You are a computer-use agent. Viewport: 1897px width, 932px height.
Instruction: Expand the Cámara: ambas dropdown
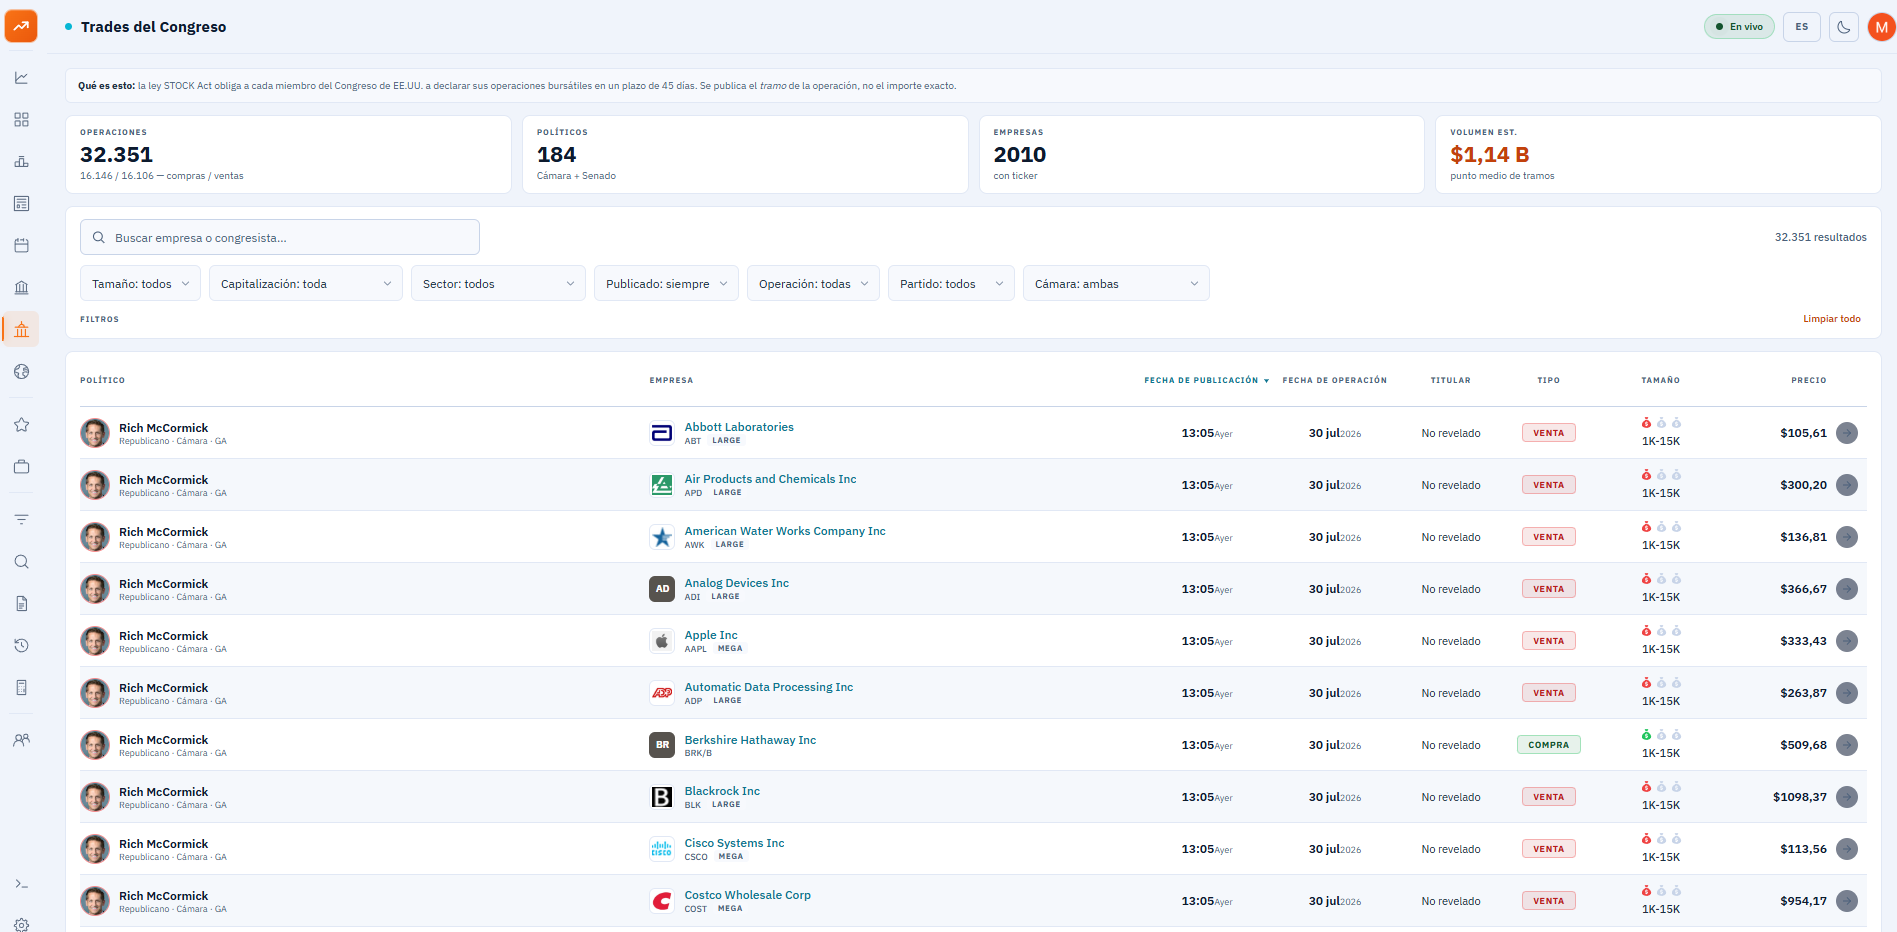coord(1116,284)
